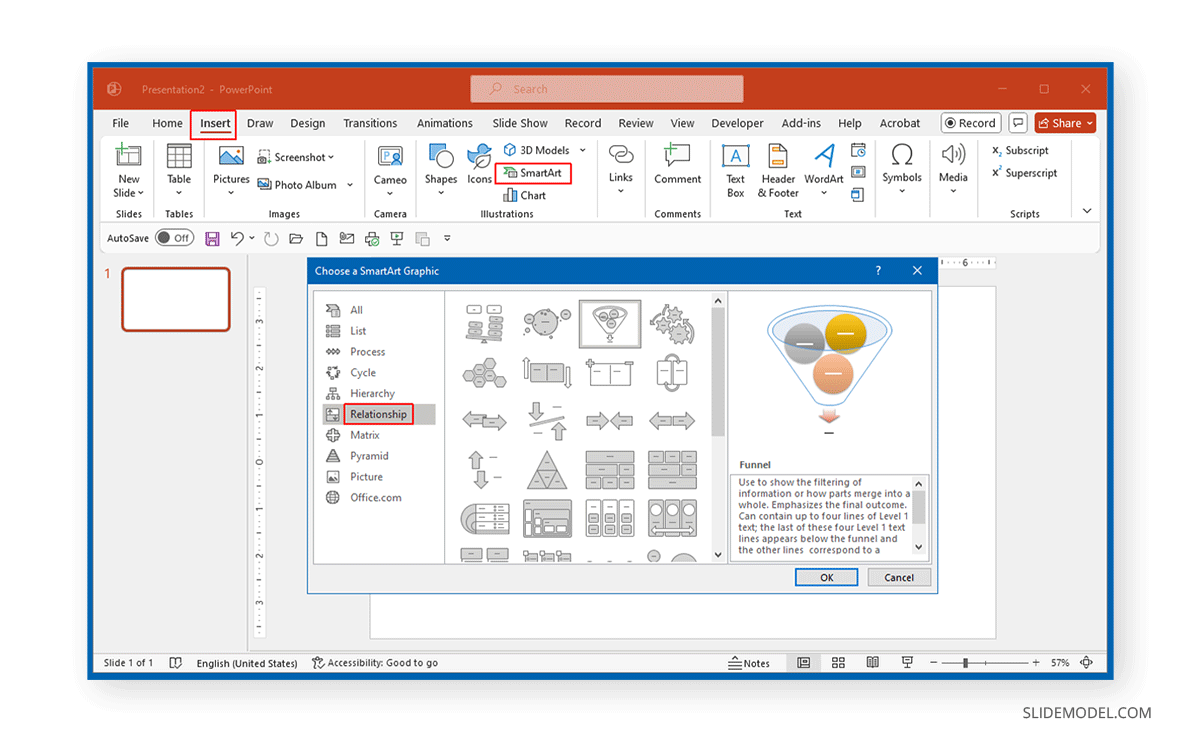Open the Comments pane icon beside Record
Viewport: 1200px width, 743px height.
click(1018, 123)
